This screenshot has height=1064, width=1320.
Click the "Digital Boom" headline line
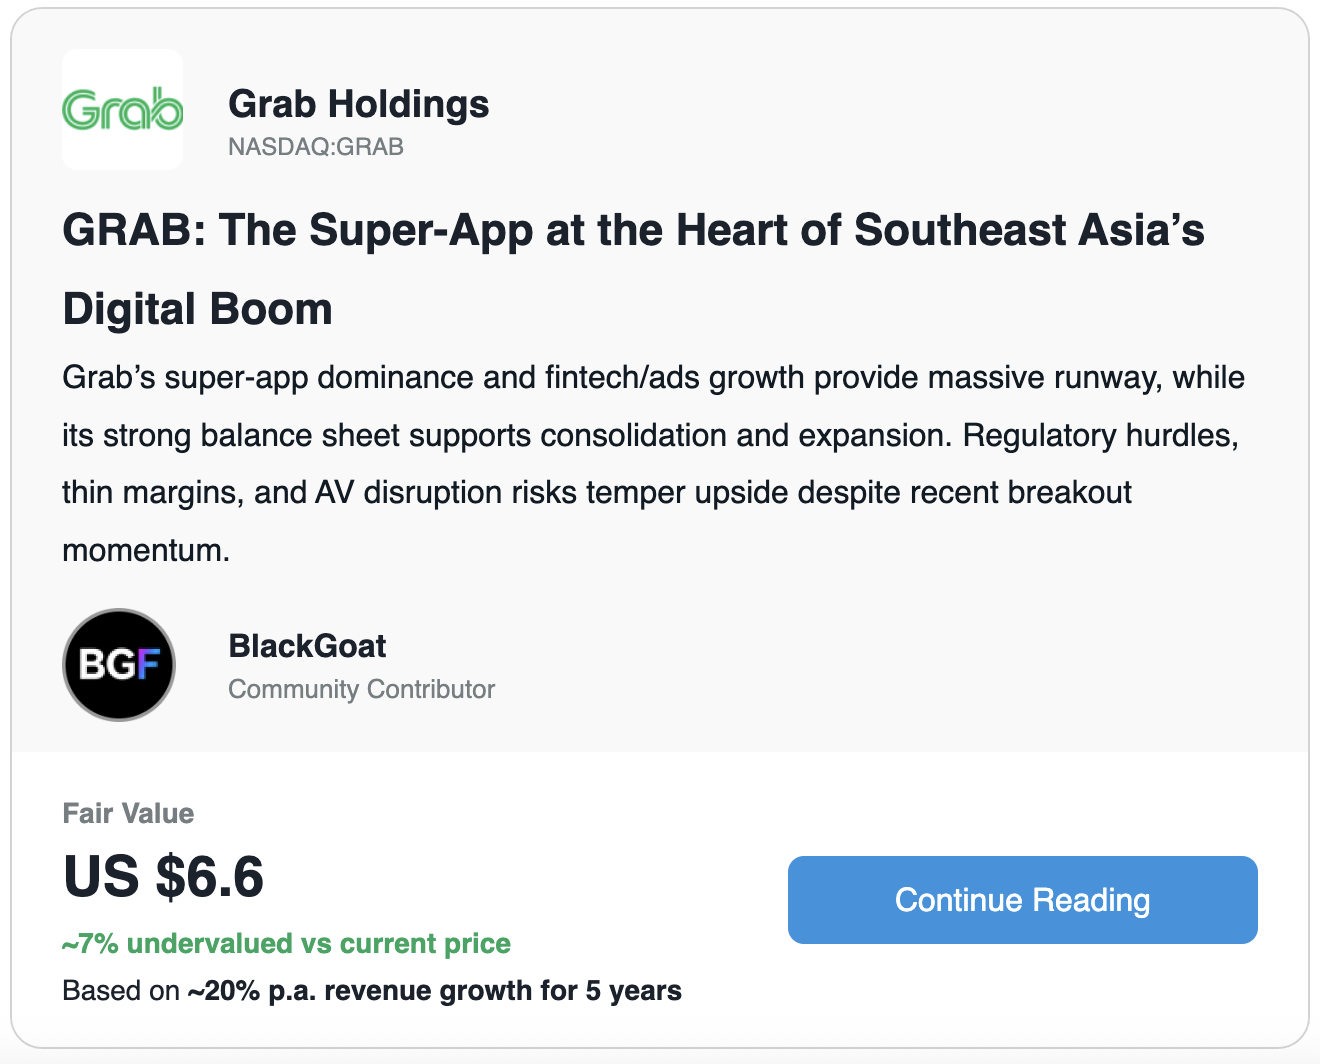pos(197,309)
